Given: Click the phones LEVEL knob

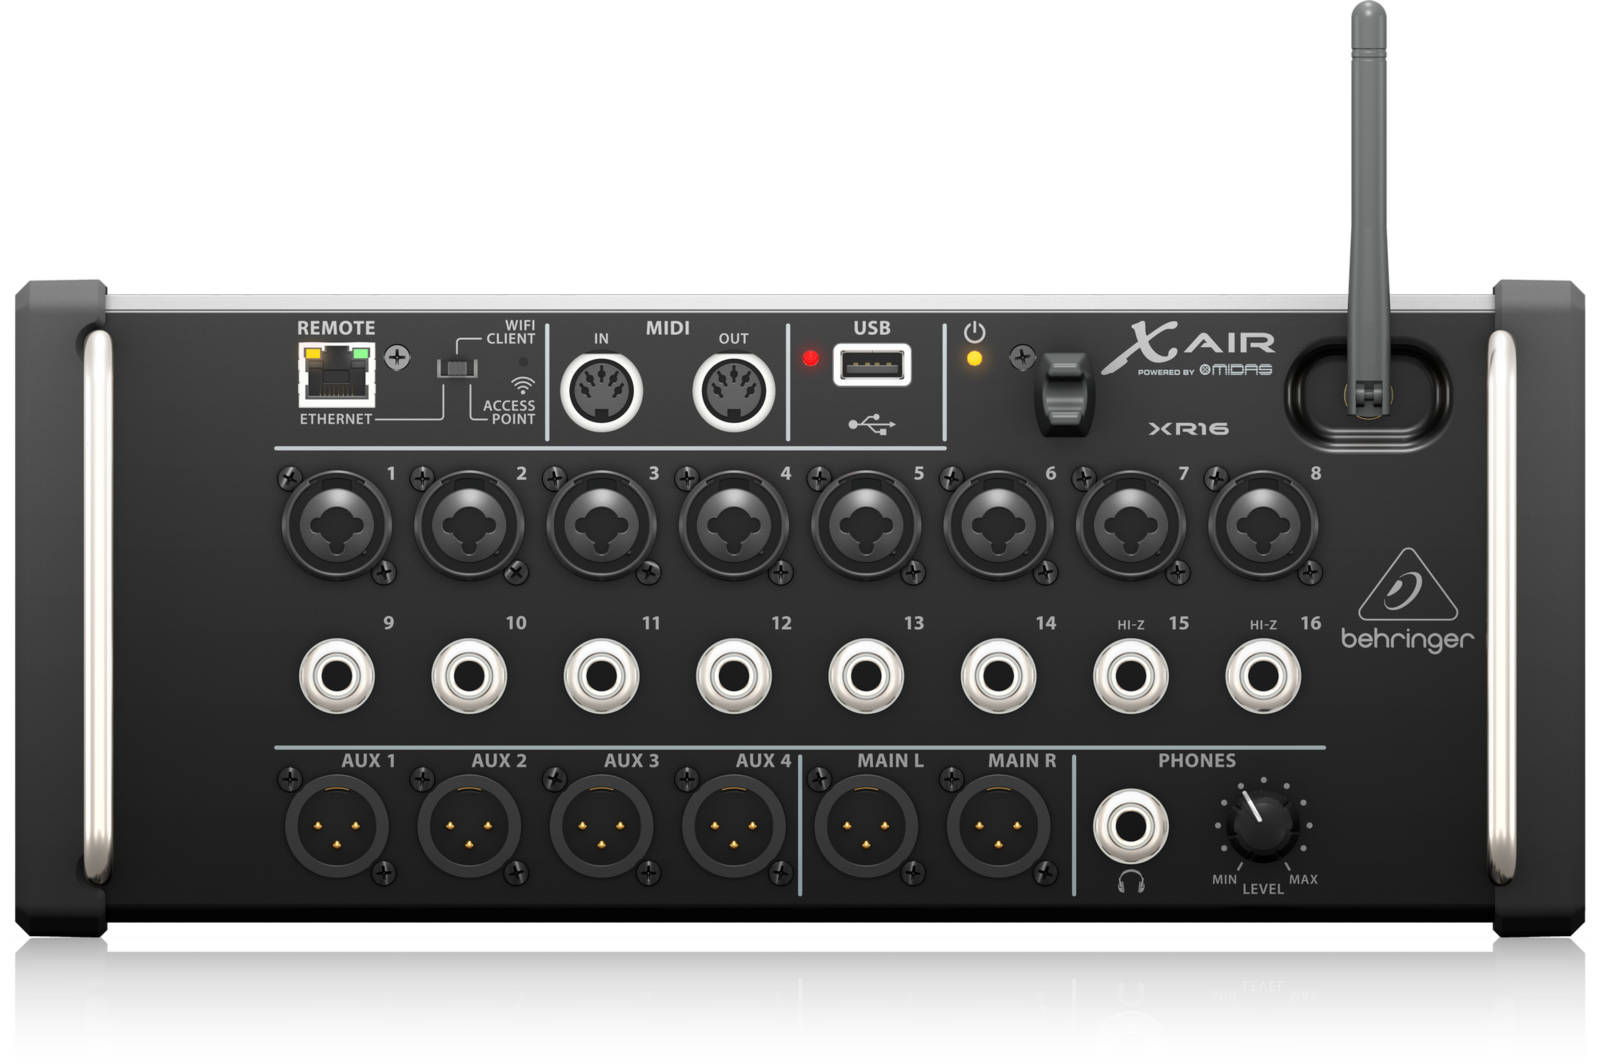Looking at the screenshot, I should 1262,829.
